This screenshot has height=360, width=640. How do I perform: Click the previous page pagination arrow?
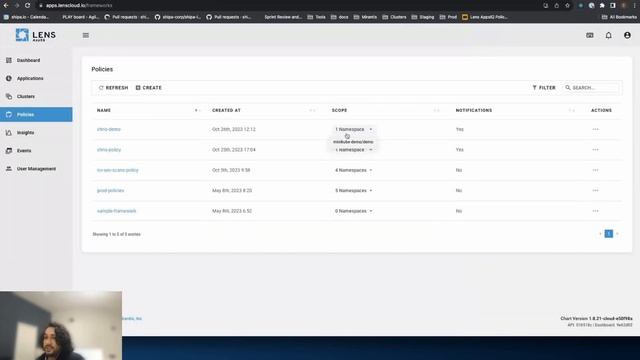600,234
